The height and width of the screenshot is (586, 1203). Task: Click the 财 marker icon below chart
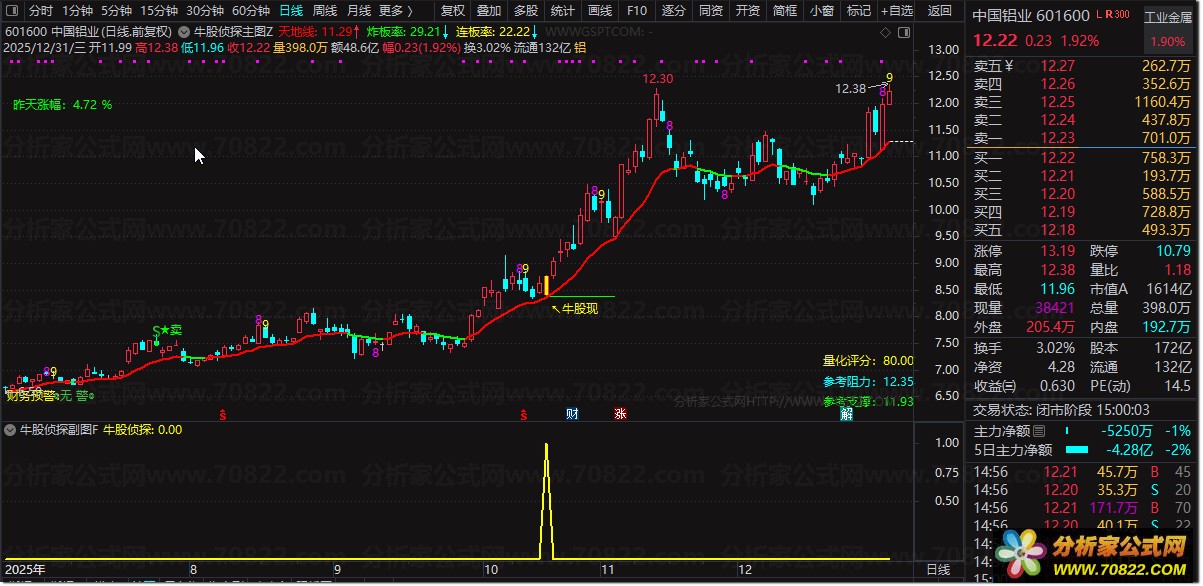[571, 413]
